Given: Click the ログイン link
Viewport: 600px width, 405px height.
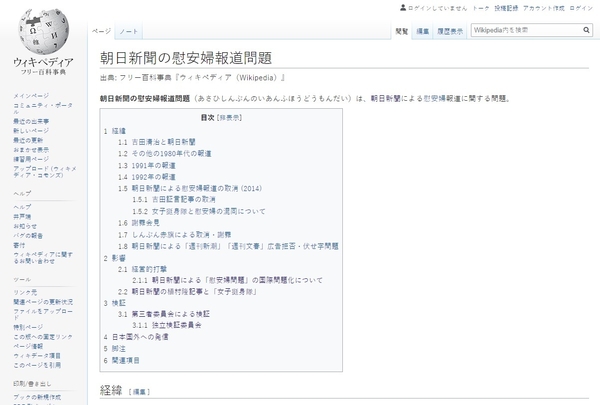Looking at the screenshot, I should [581, 8].
